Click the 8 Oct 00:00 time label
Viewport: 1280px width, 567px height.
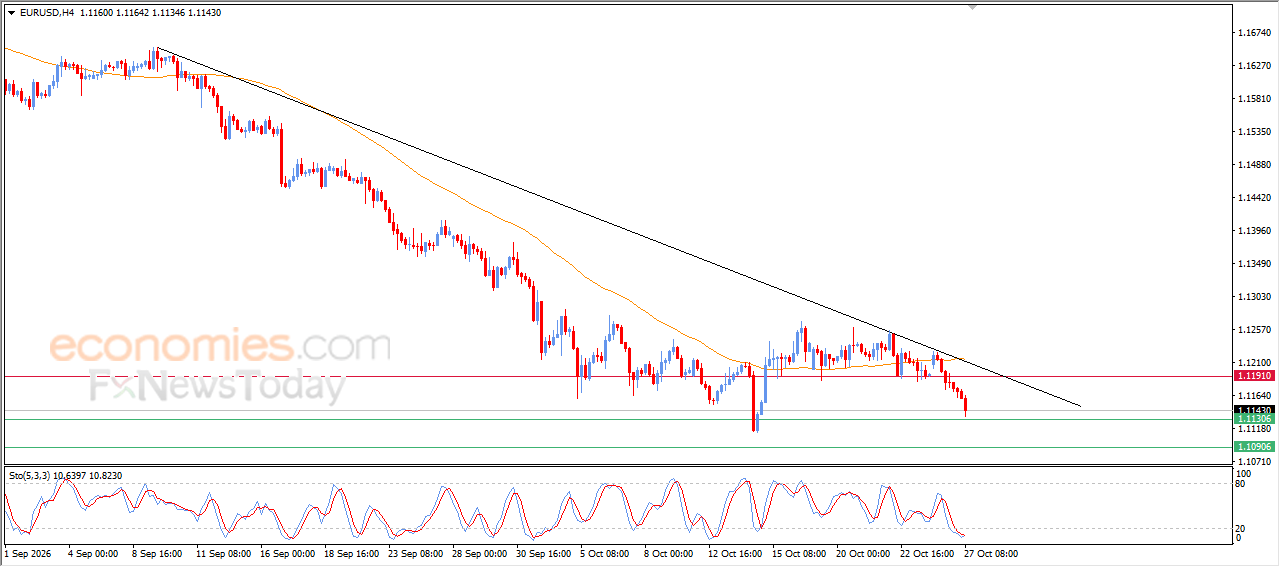[669, 553]
